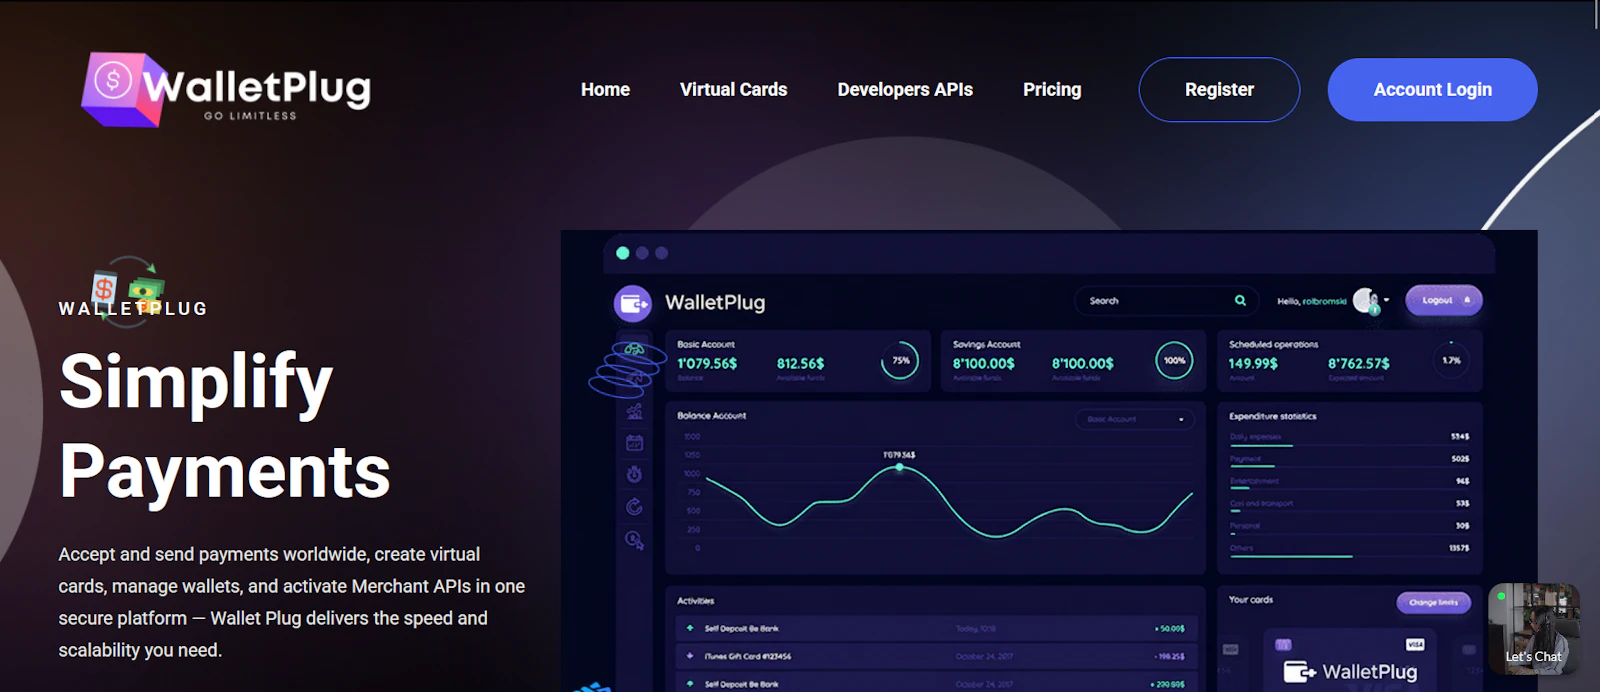Click the '812.56$' available funds value

800,364
